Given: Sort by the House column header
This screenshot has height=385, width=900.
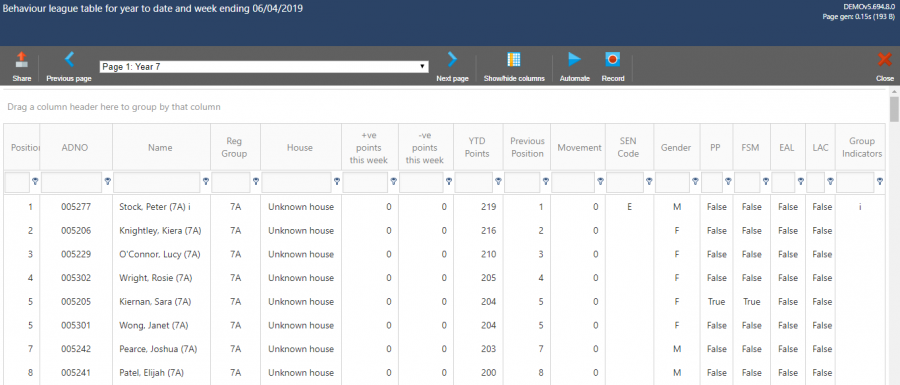Looking at the screenshot, I should pyautogui.click(x=300, y=147).
